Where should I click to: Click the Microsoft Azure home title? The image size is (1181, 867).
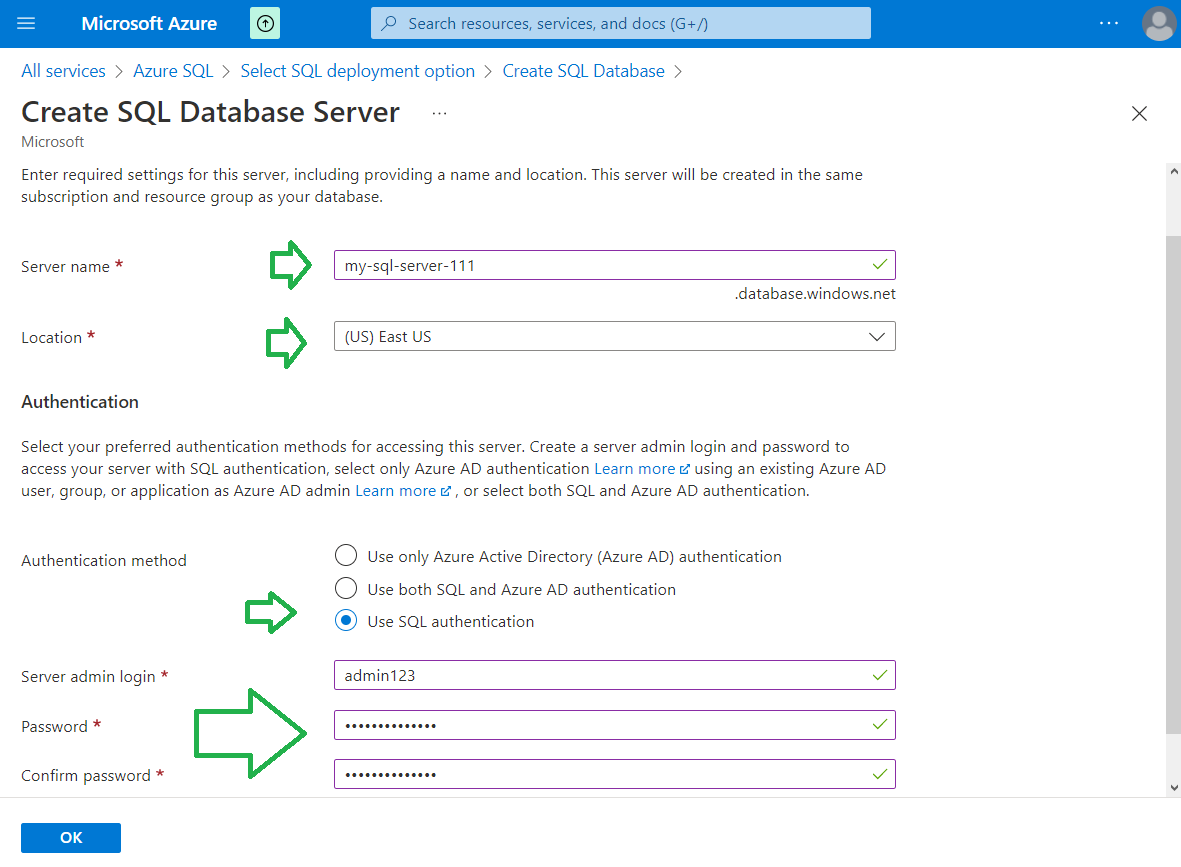(149, 23)
